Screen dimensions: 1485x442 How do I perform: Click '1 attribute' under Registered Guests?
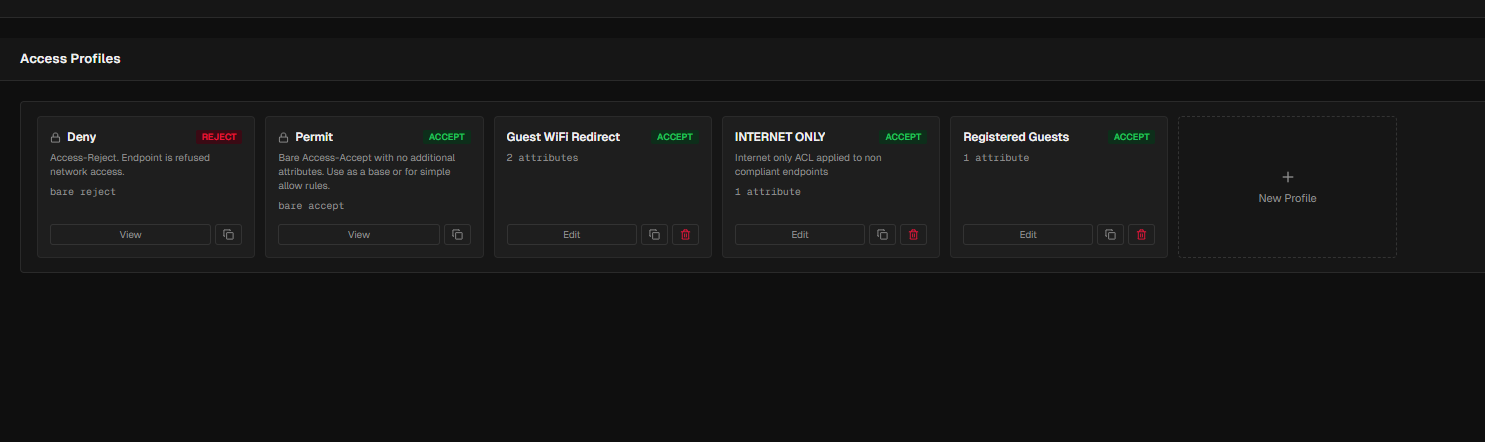point(996,158)
